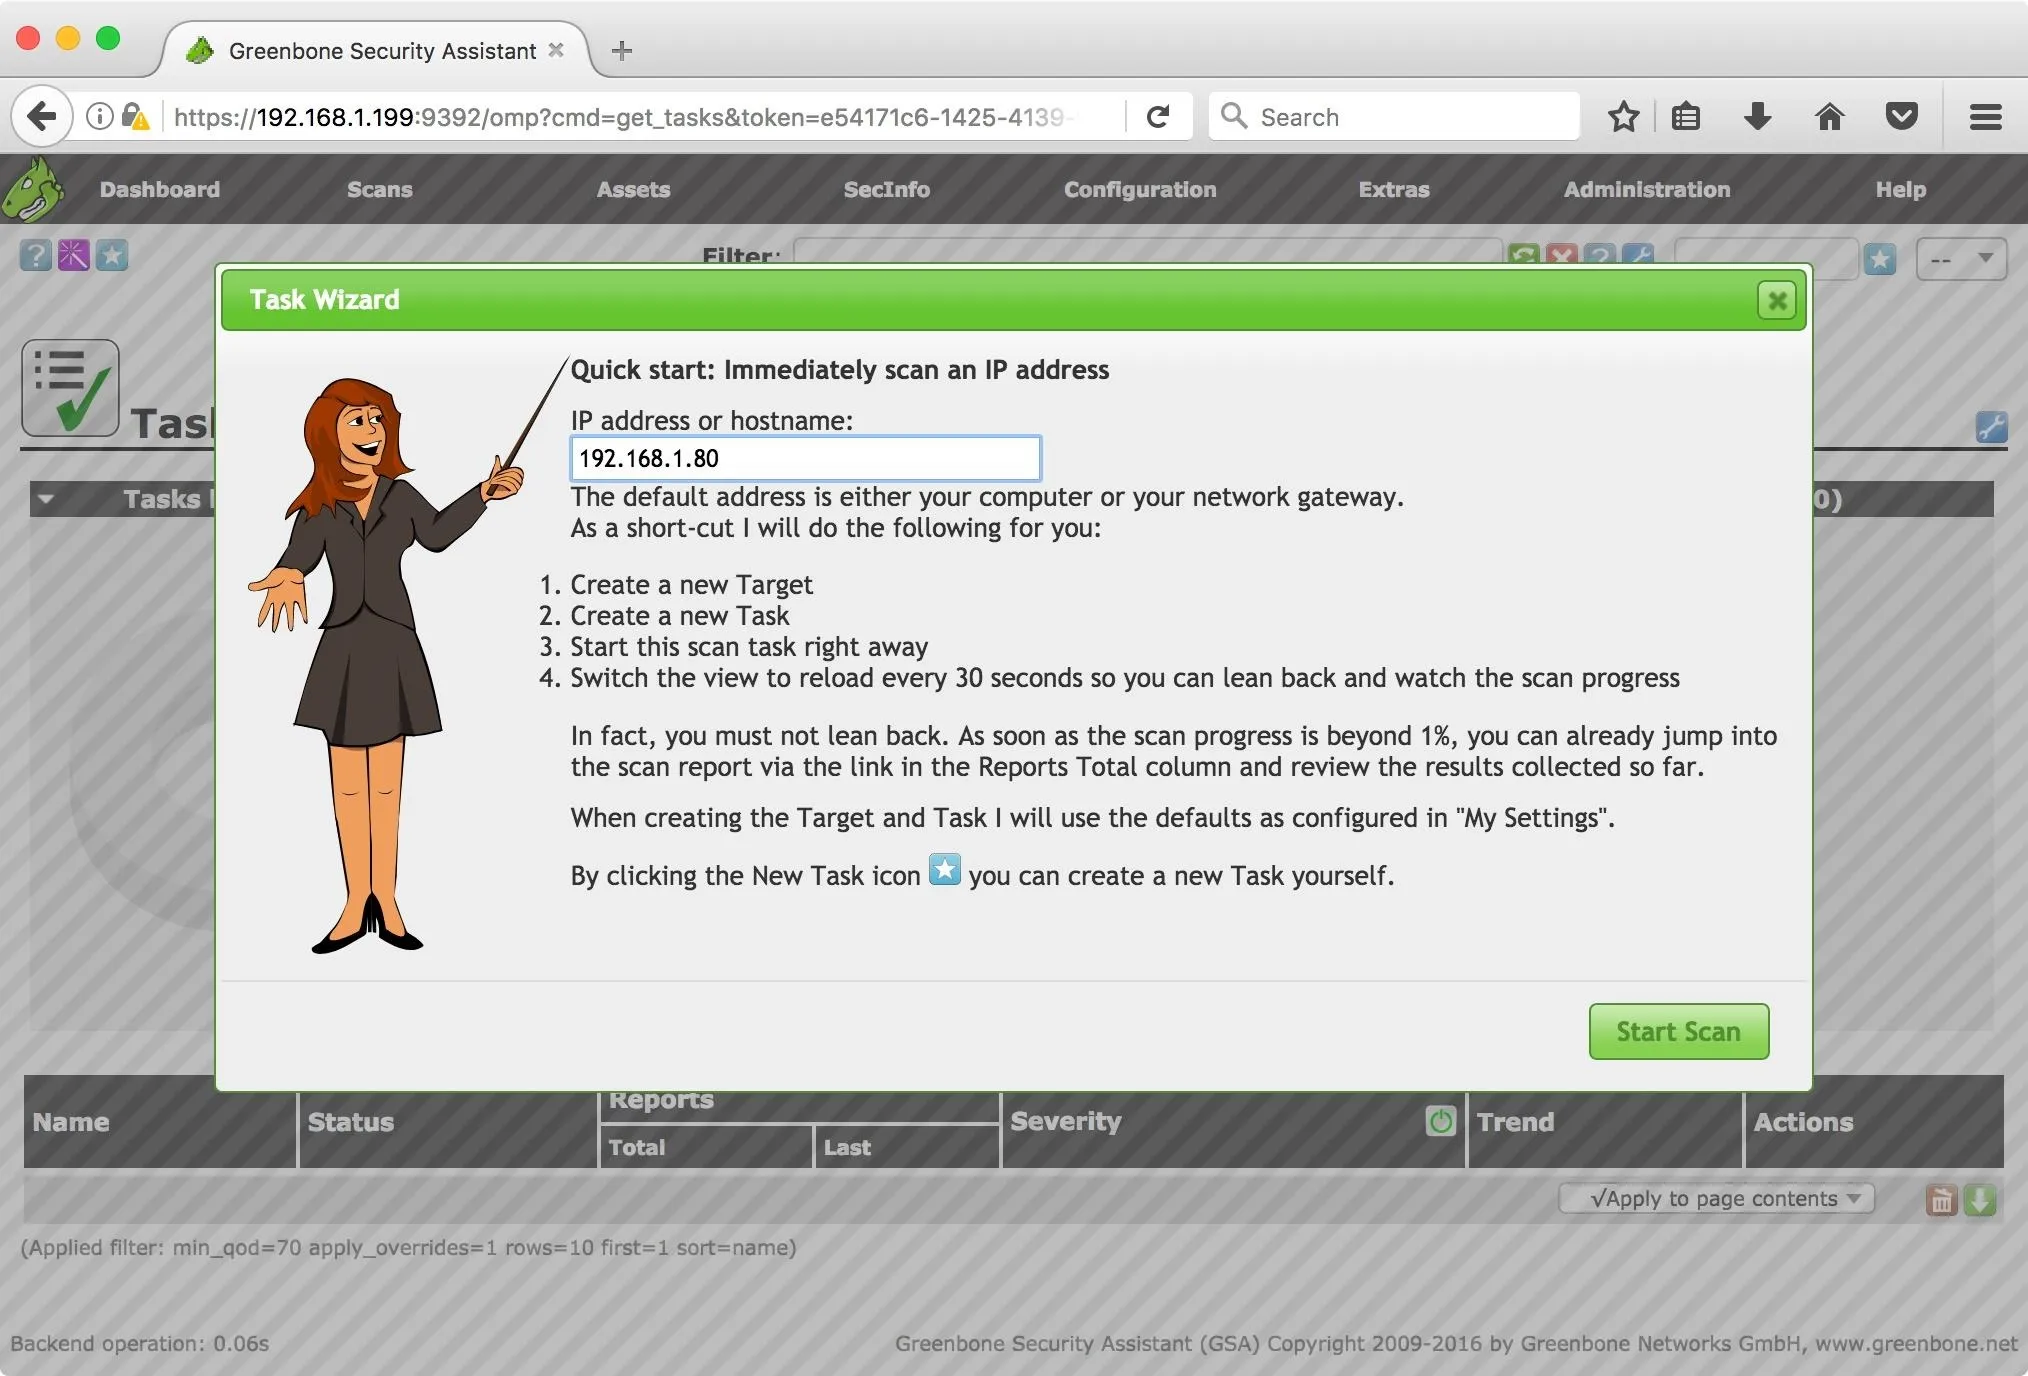This screenshot has width=2028, height=1376.
Task: Open a new browser tab
Action: [x=621, y=50]
